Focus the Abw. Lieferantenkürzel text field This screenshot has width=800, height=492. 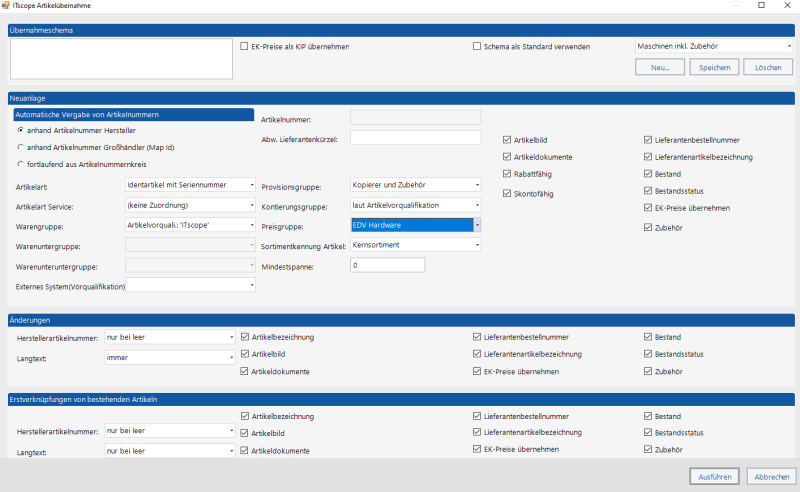click(415, 138)
